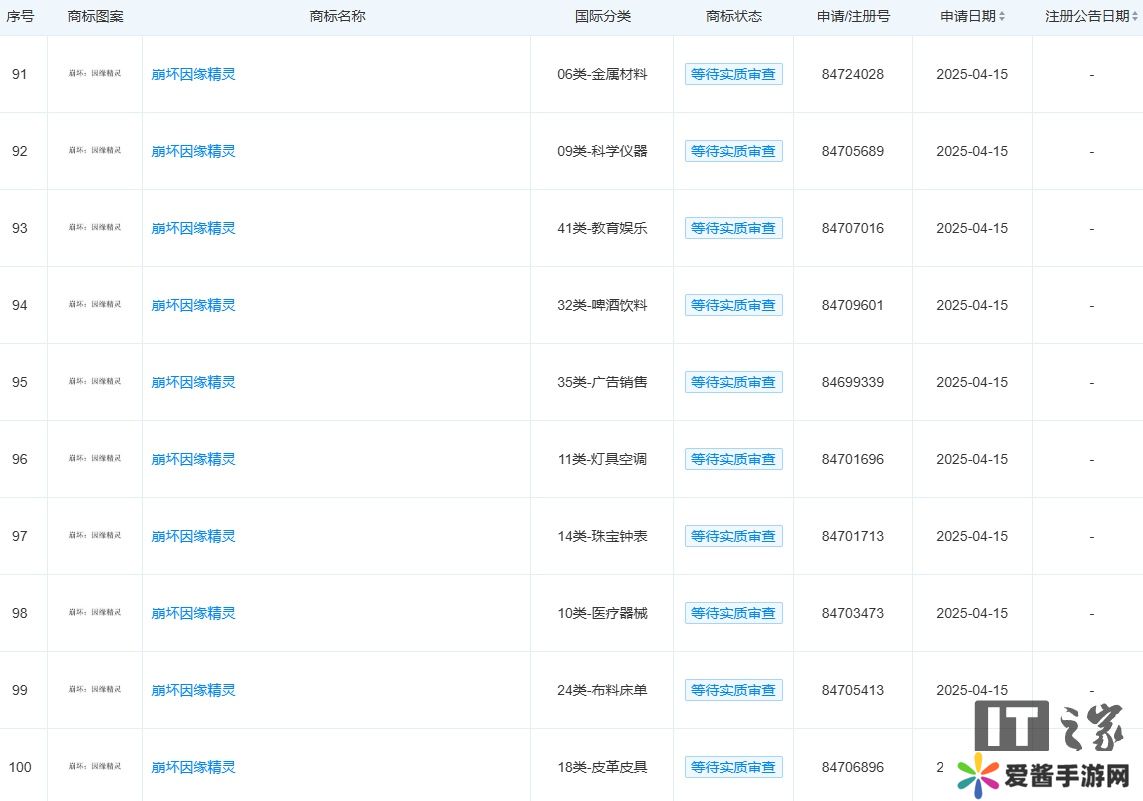Click trademark image in row 97
1143x801 pixels.
point(95,536)
